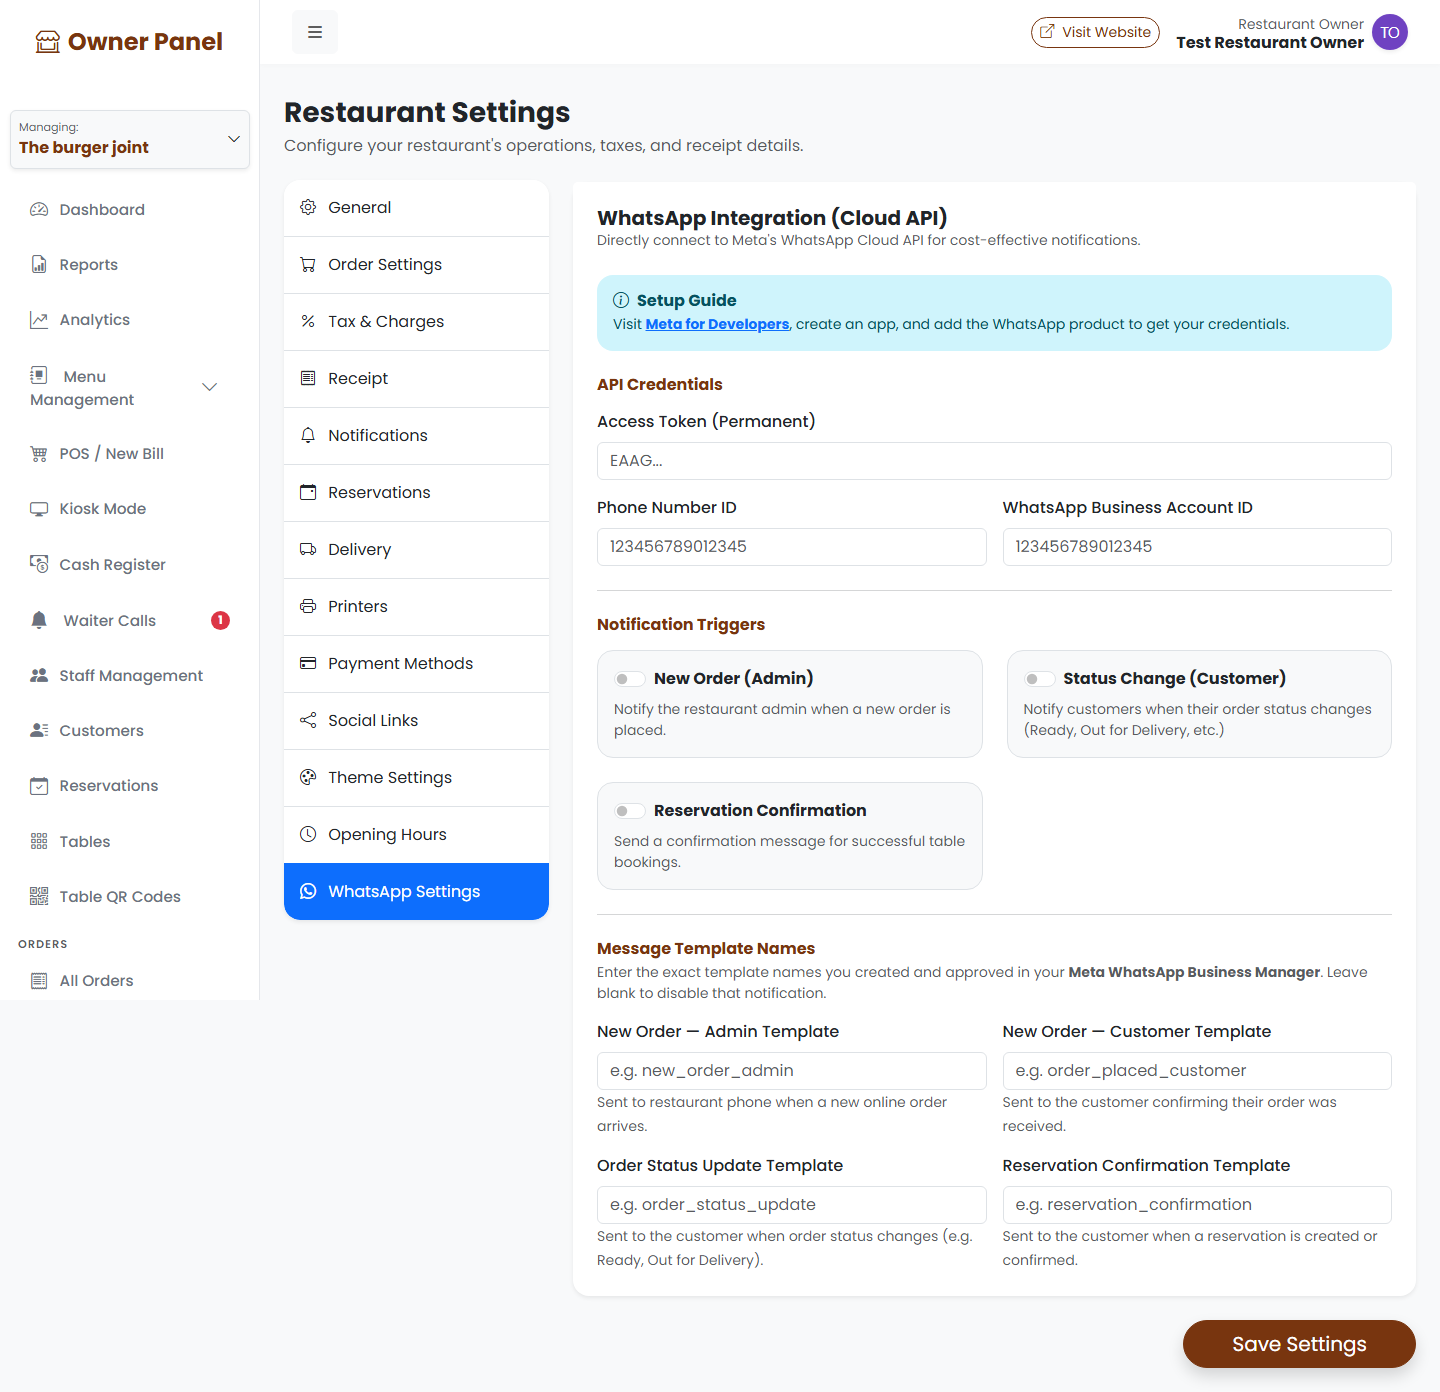Enable the Reservation Confirmation toggle
The image size is (1440, 1392).
[x=629, y=811]
